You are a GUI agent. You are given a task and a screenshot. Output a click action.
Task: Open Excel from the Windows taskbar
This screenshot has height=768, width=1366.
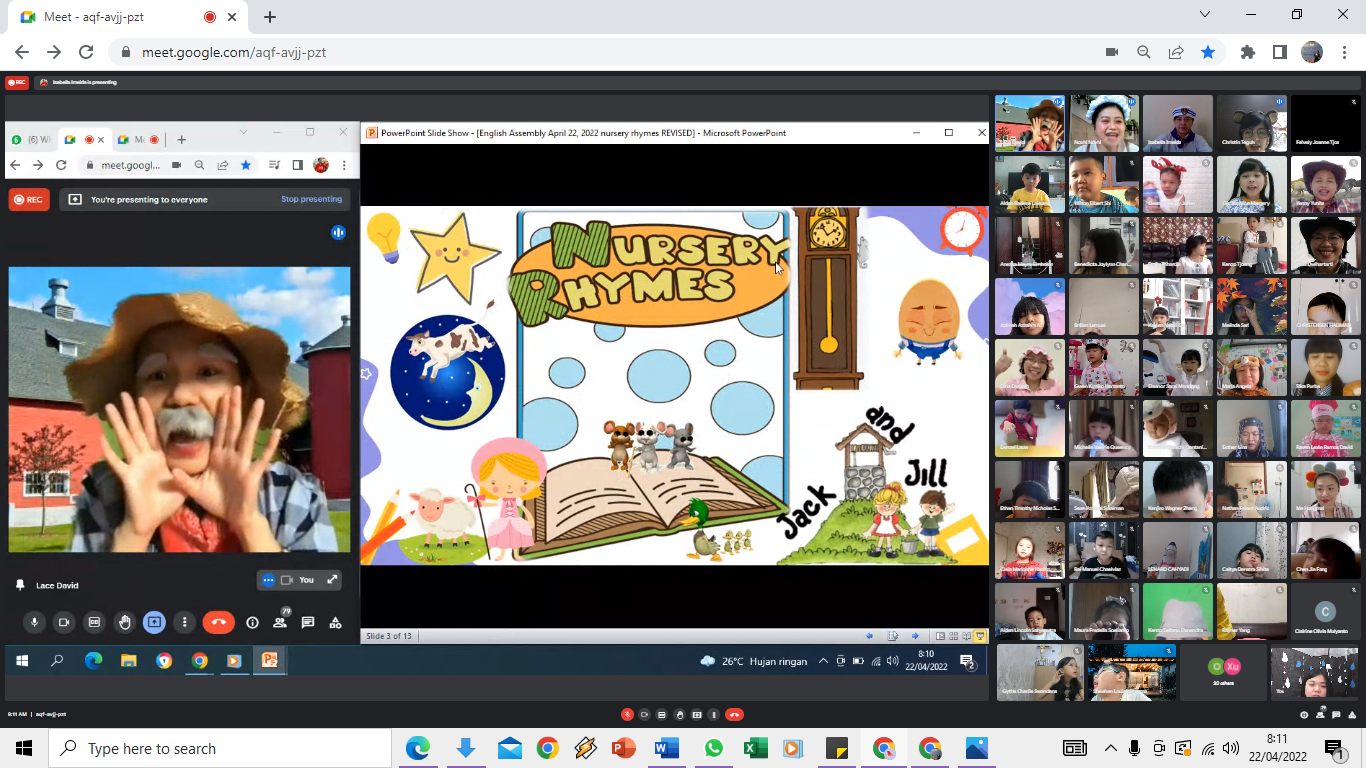[x=755, y=748]
